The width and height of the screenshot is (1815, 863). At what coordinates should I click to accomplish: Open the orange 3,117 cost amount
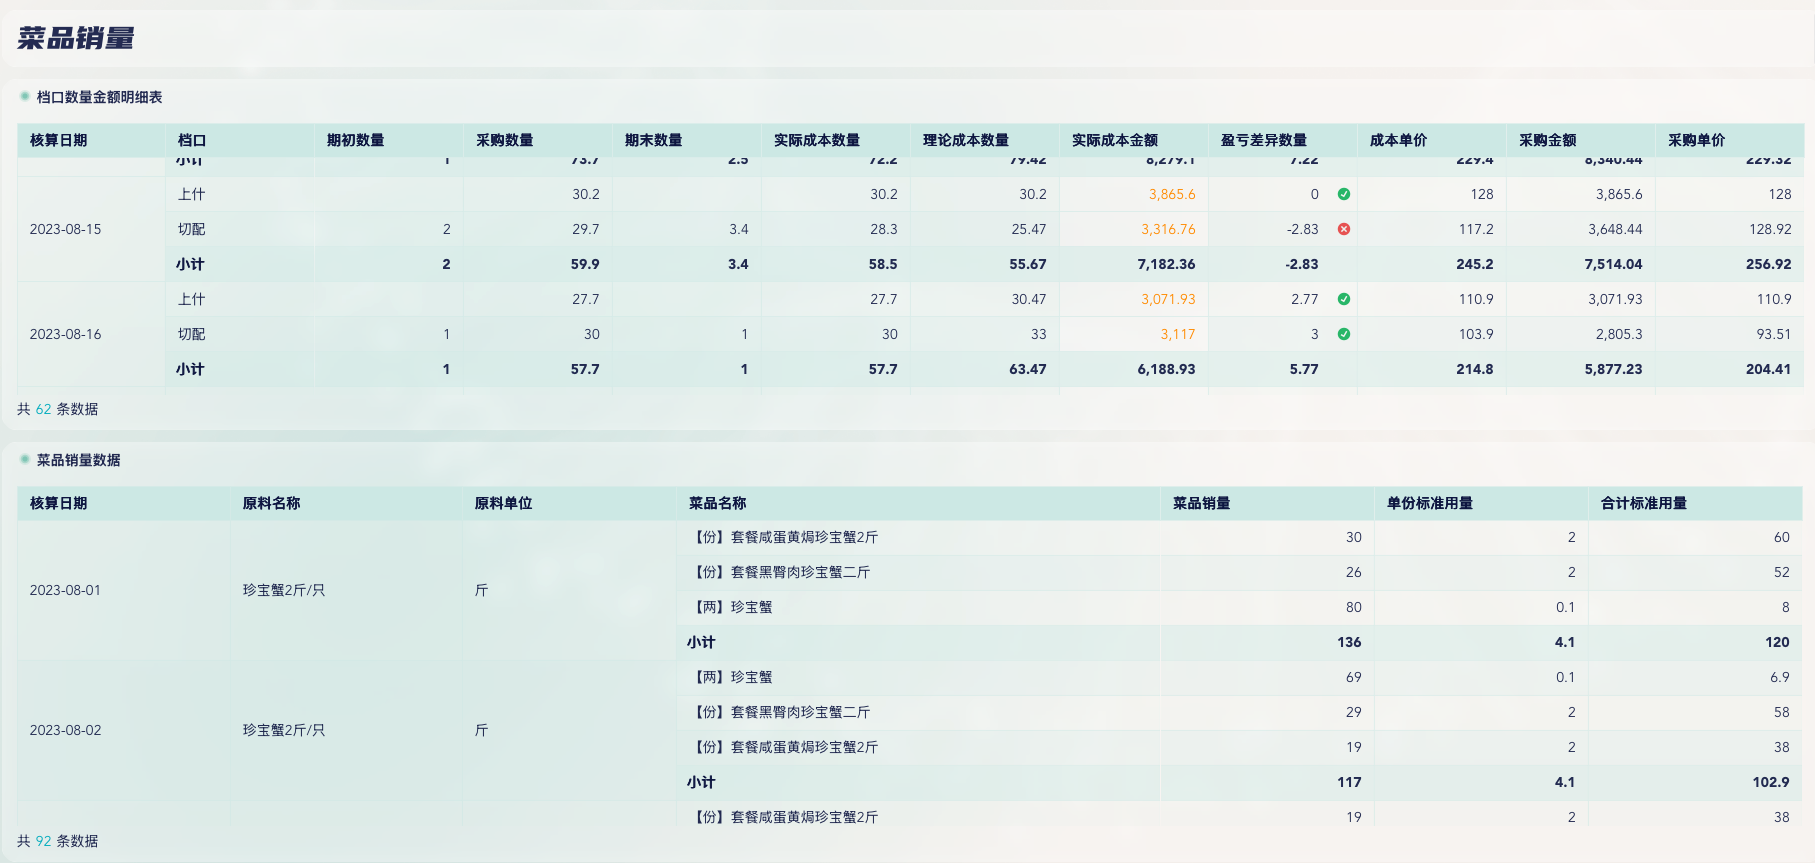1177,334
